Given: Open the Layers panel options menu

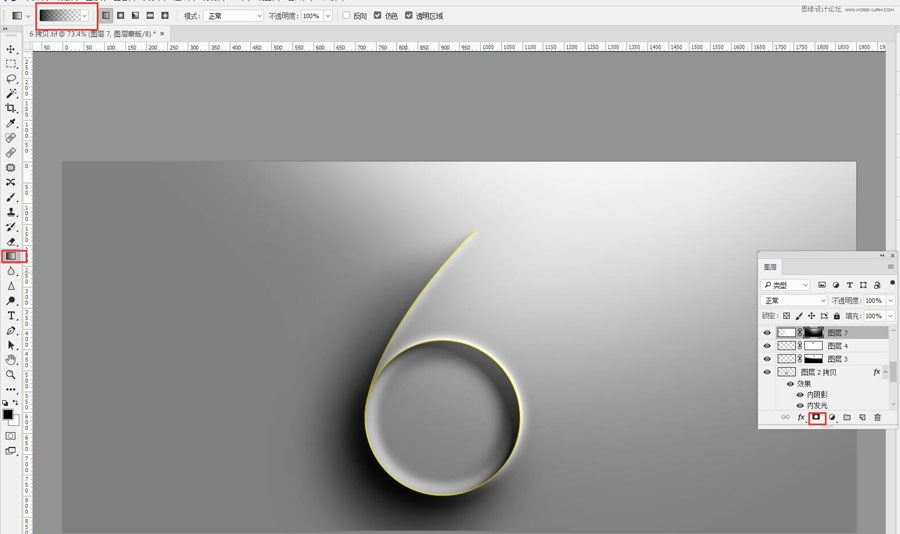Looking at the screenshot, I should click(x=891, y=267).
